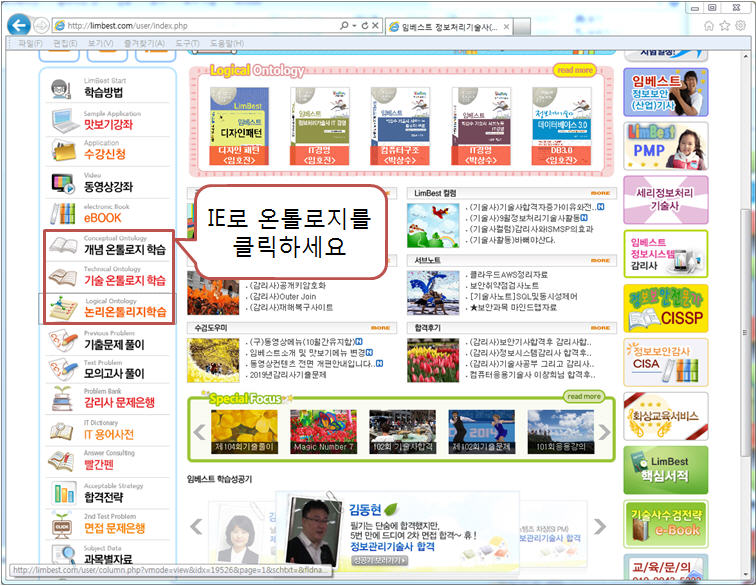
Task: Click the 논리온톨리지학습 network icon
Action: click(63, 309)
